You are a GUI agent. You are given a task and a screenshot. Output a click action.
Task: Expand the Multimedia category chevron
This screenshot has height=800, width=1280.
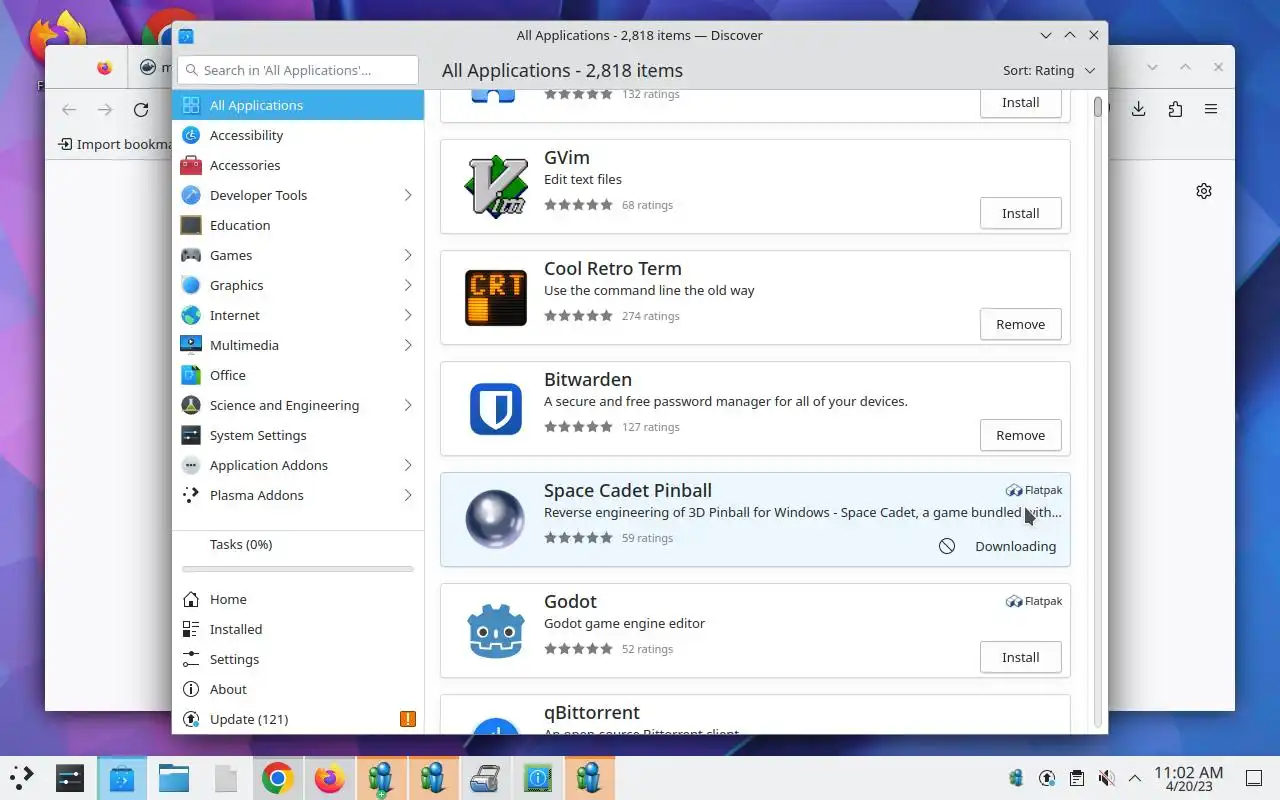click(408, 345)
